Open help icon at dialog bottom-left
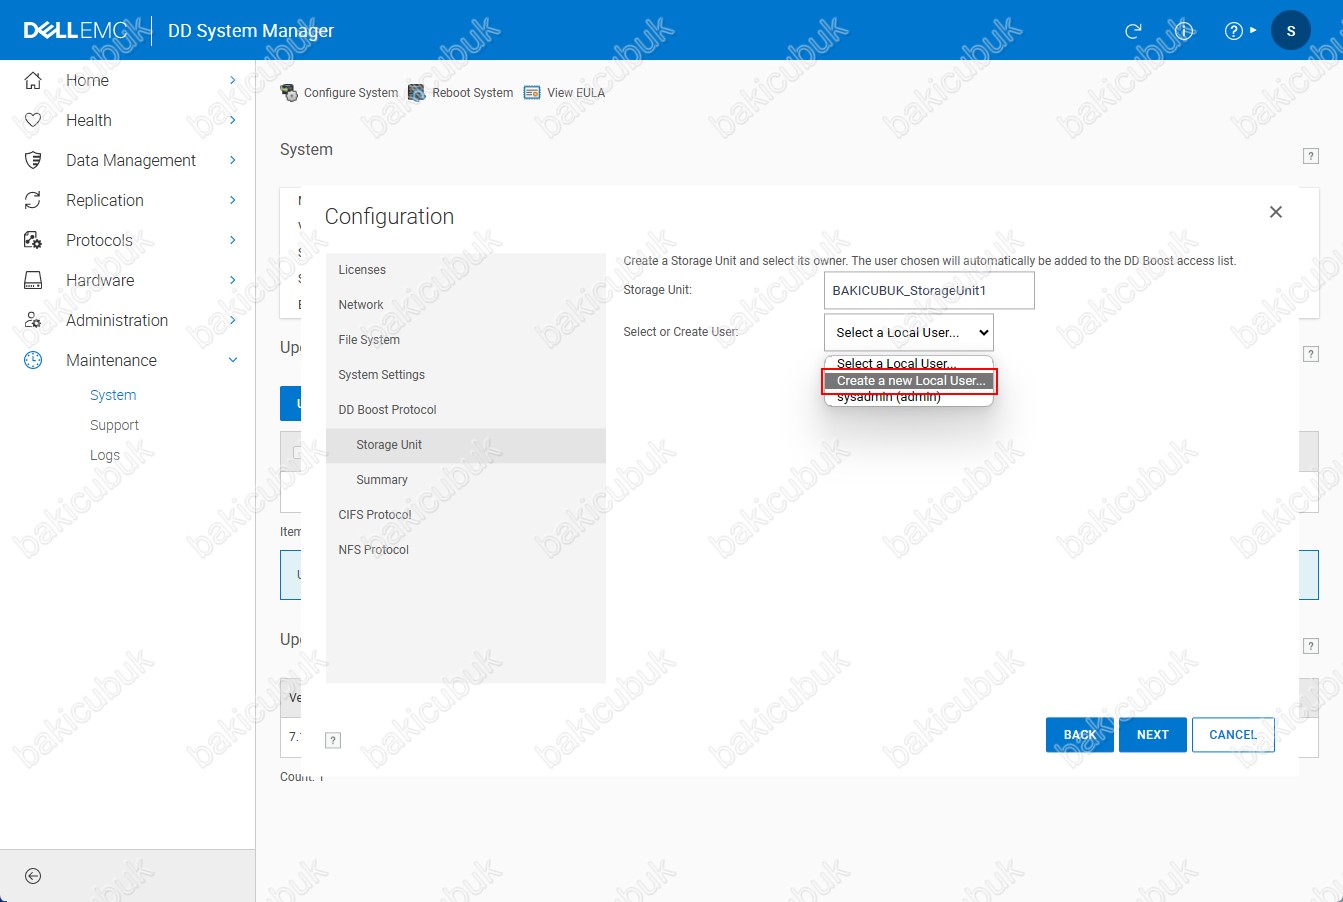Screen dimensions: 1343x902 point(334,740)
